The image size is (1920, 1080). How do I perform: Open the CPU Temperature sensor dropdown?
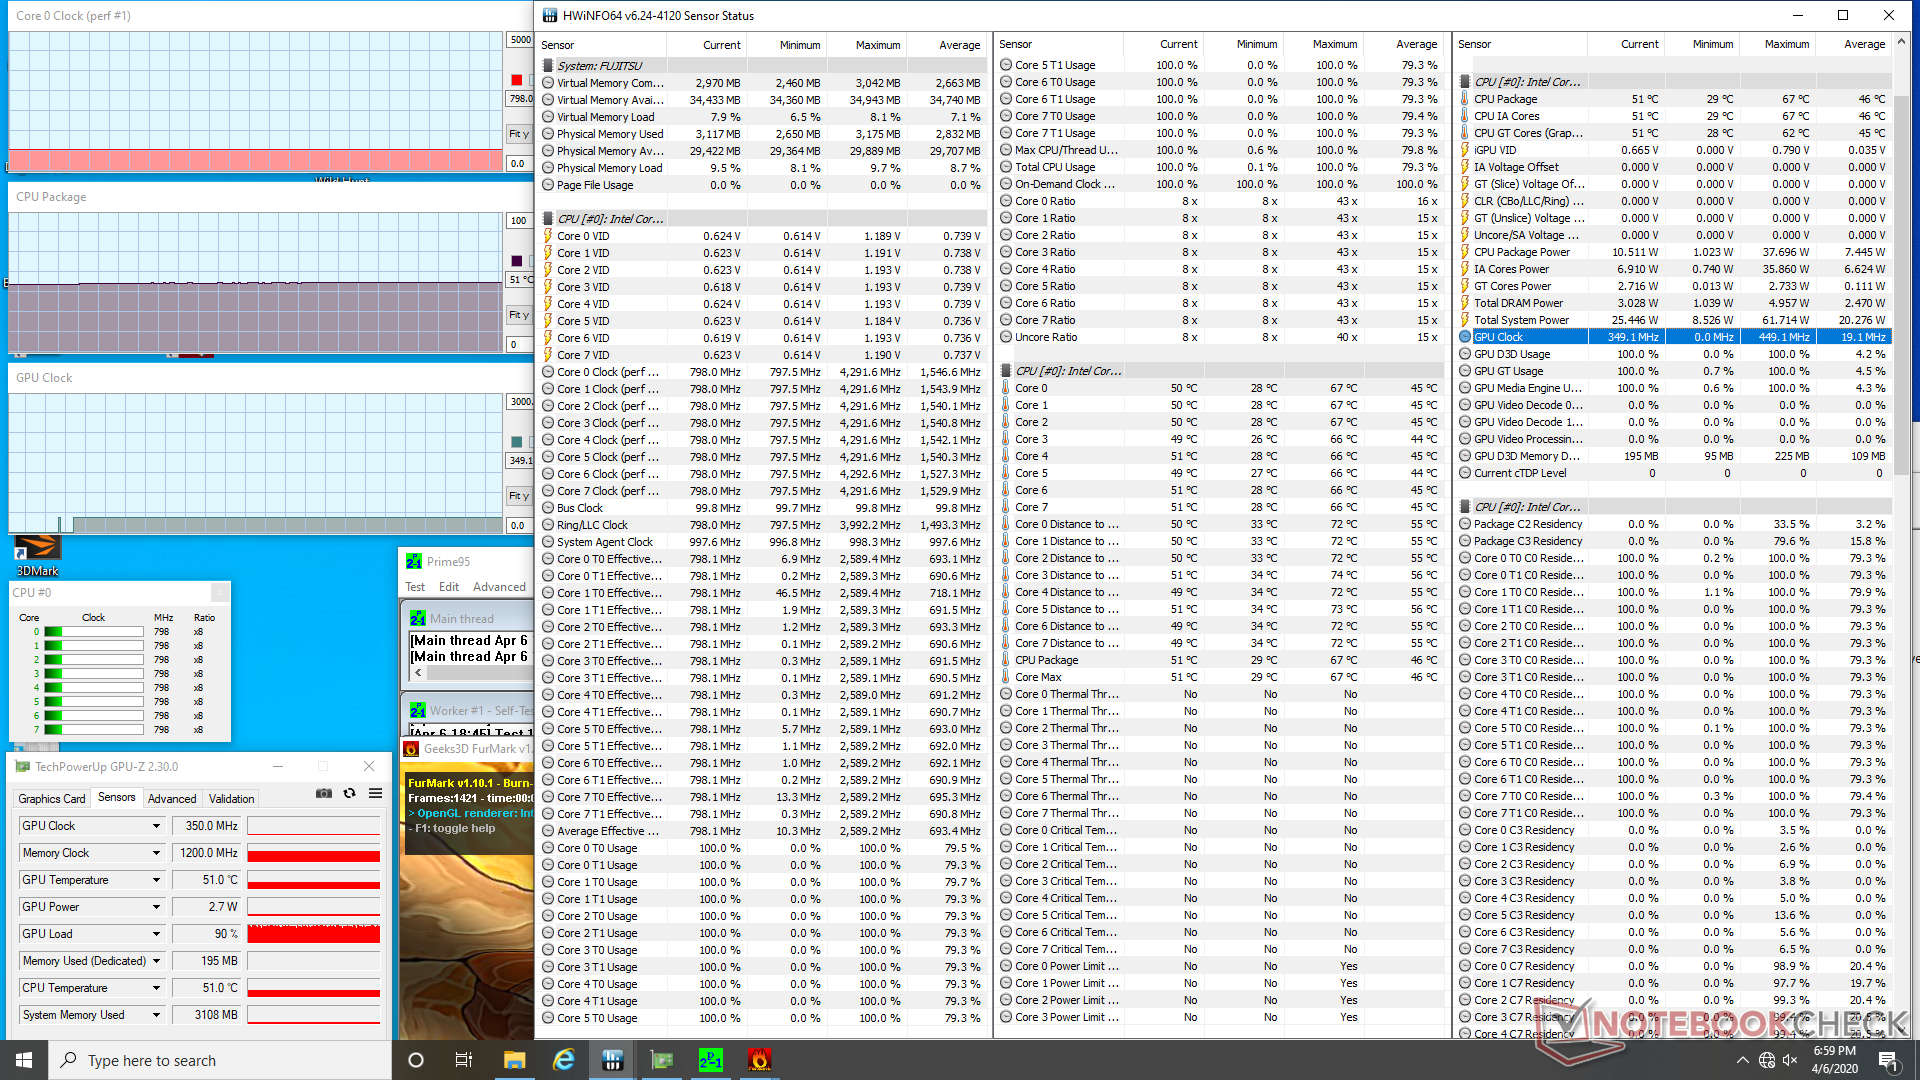(x=156, y=988)
